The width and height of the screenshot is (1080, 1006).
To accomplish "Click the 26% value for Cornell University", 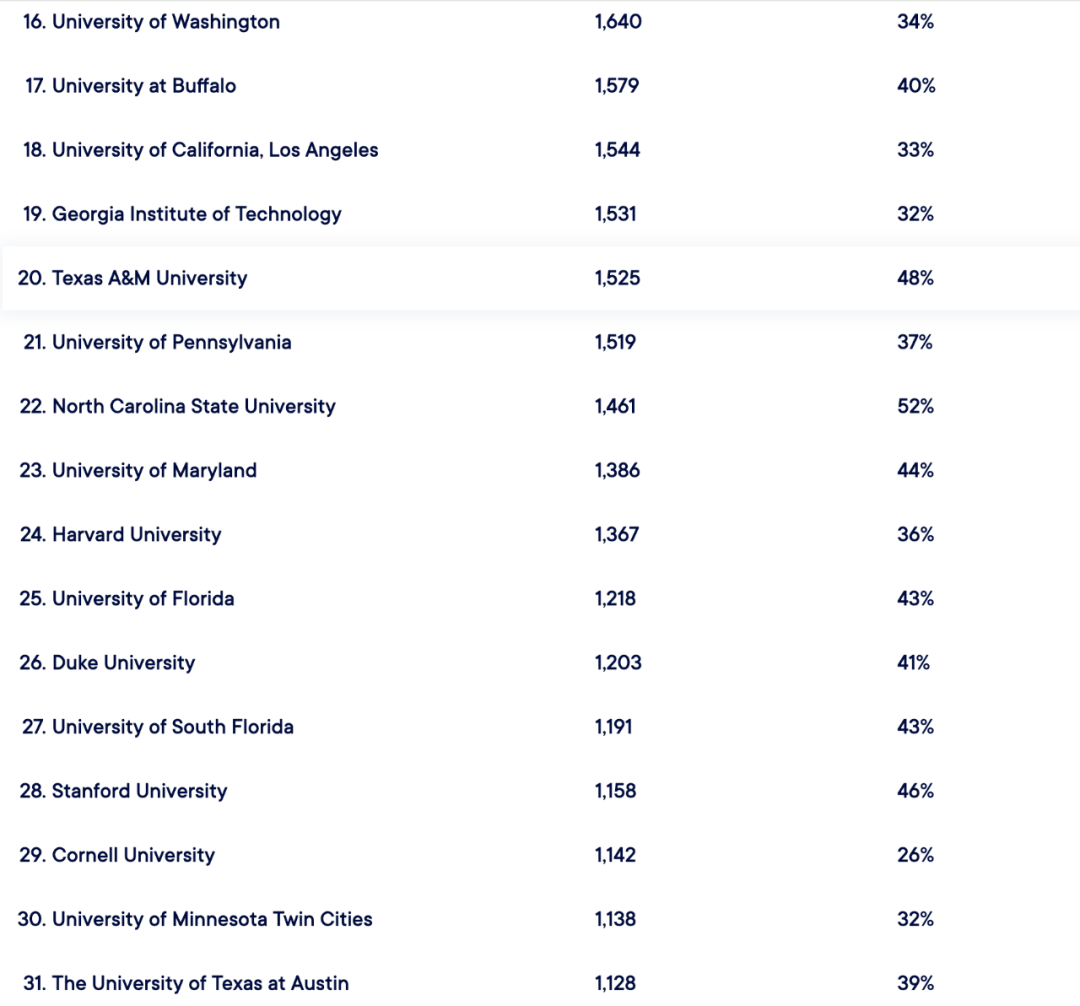I will click(915, 855).
